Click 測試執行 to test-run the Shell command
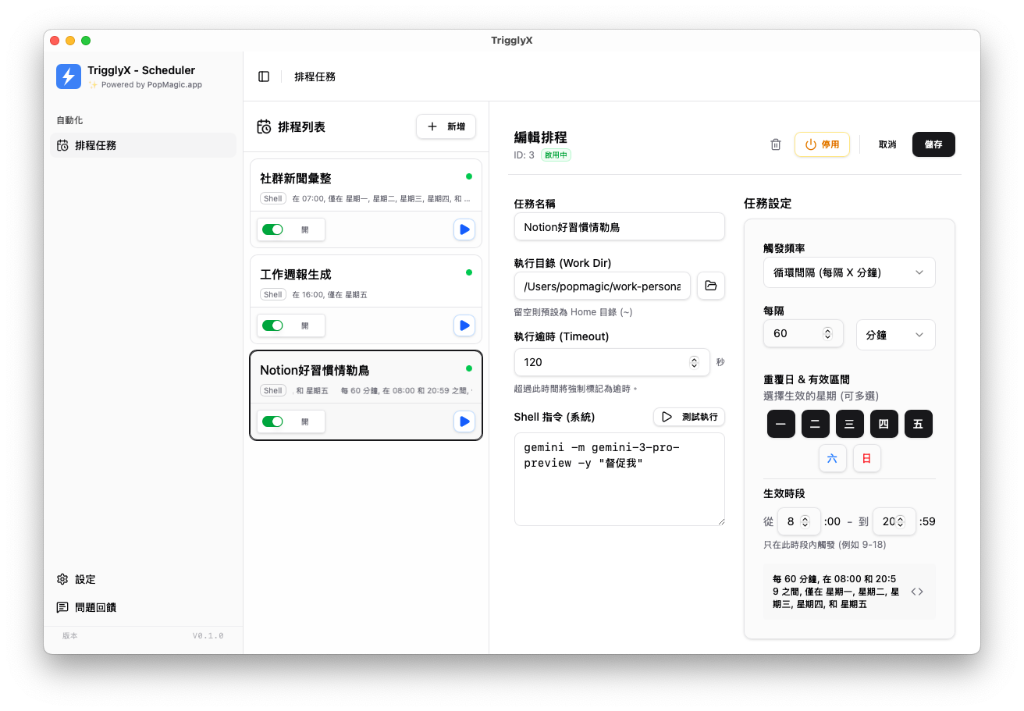This screenshot has height=711, width=1024. coord(689,417)
